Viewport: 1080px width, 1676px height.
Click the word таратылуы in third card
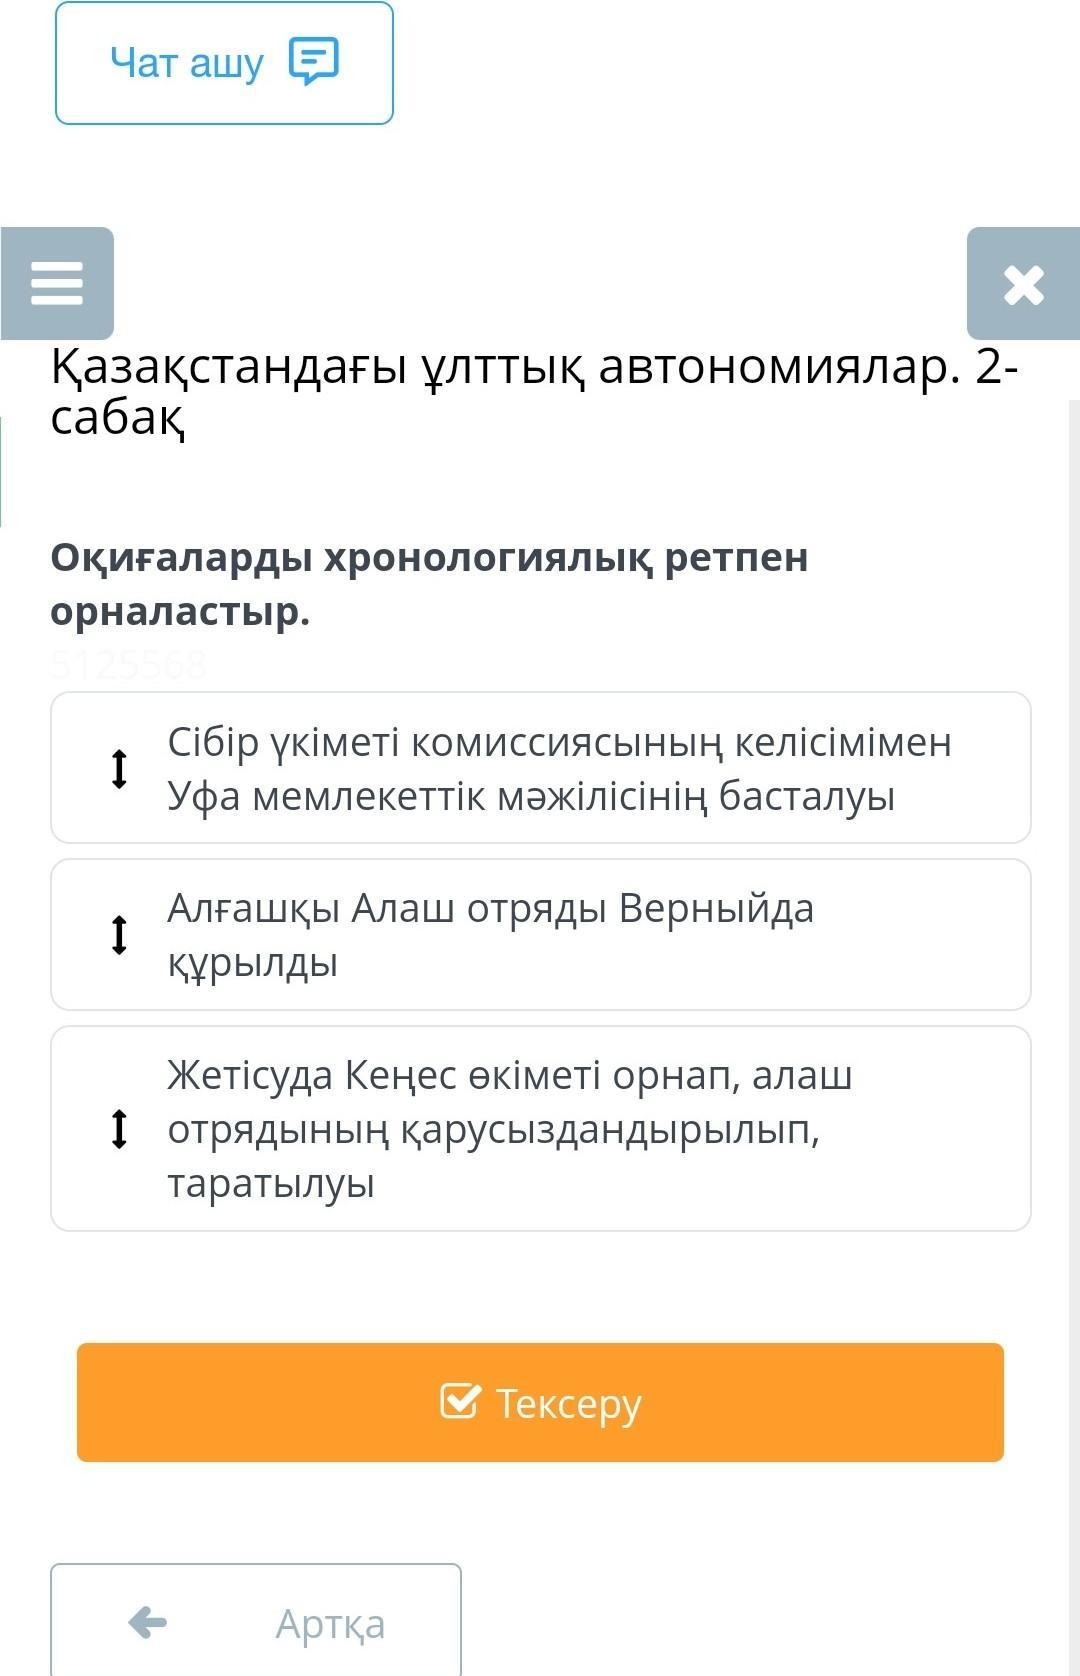click(x=270, y=1183)
